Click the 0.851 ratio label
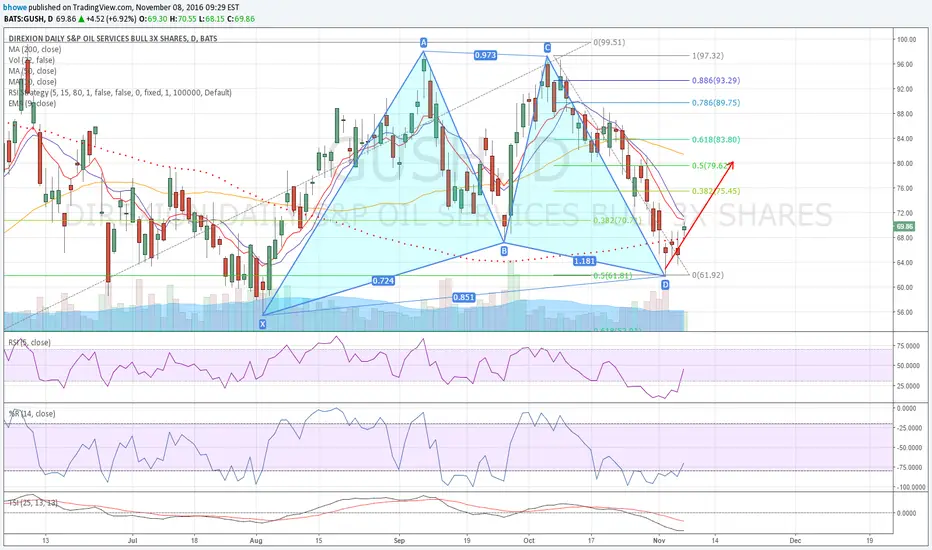Screen dimensions: 932x550 pos(463,297)
